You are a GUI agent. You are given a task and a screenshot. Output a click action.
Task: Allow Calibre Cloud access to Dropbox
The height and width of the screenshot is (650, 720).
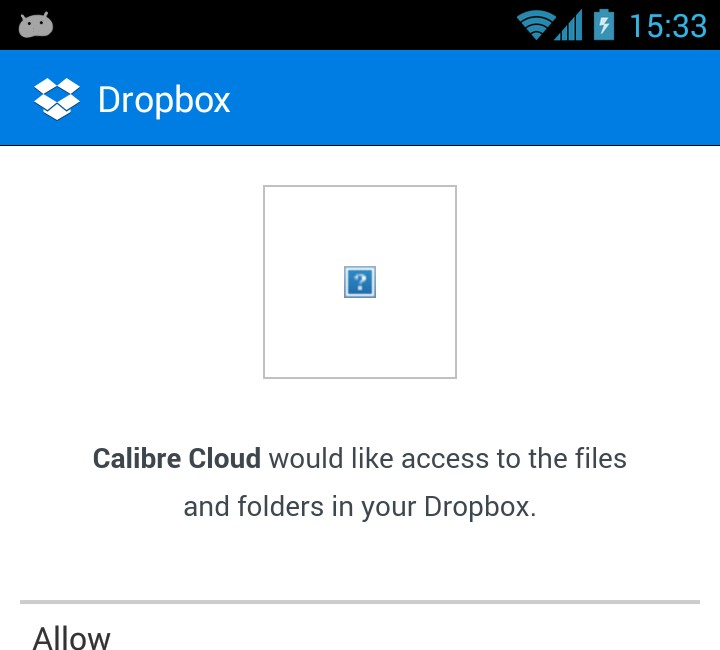(71, 637)
